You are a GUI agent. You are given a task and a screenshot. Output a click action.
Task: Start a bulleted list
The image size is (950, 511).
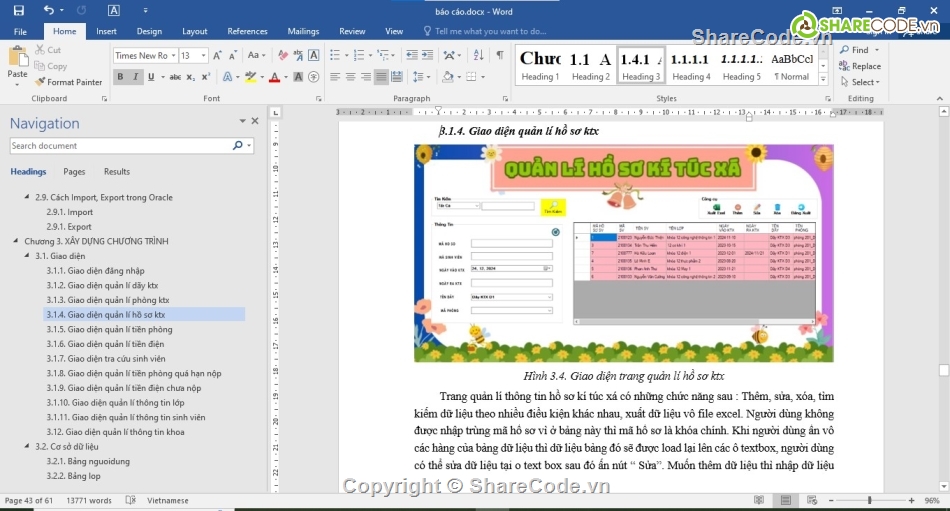335,56
